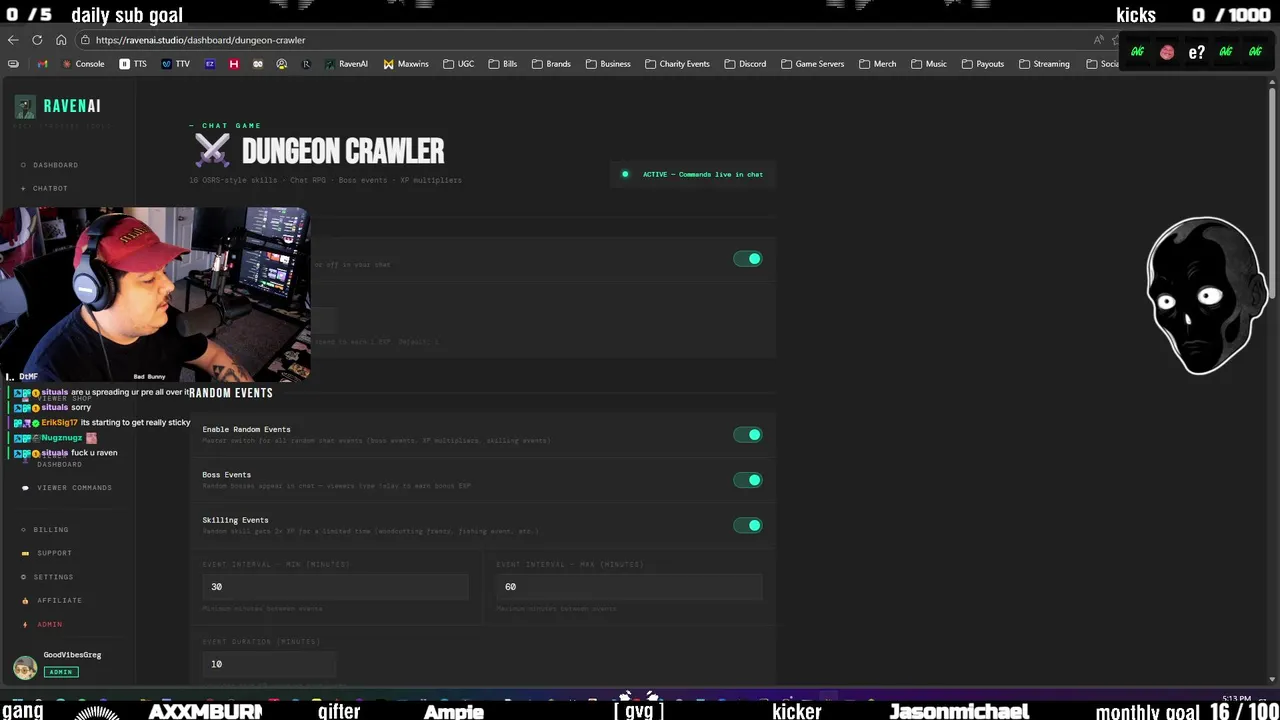1280x720 pixels.
Task: Click the ACTIVE commands live status badge
Action: click(693, 174)
